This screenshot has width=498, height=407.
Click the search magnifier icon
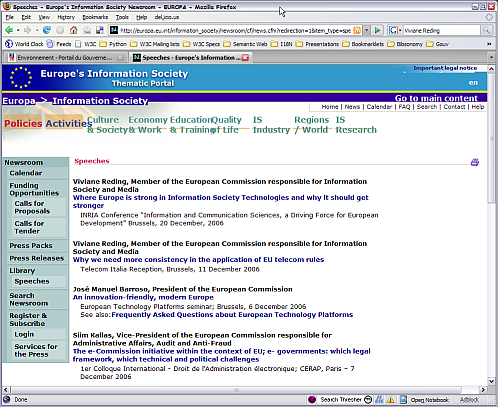pos(486,30)
